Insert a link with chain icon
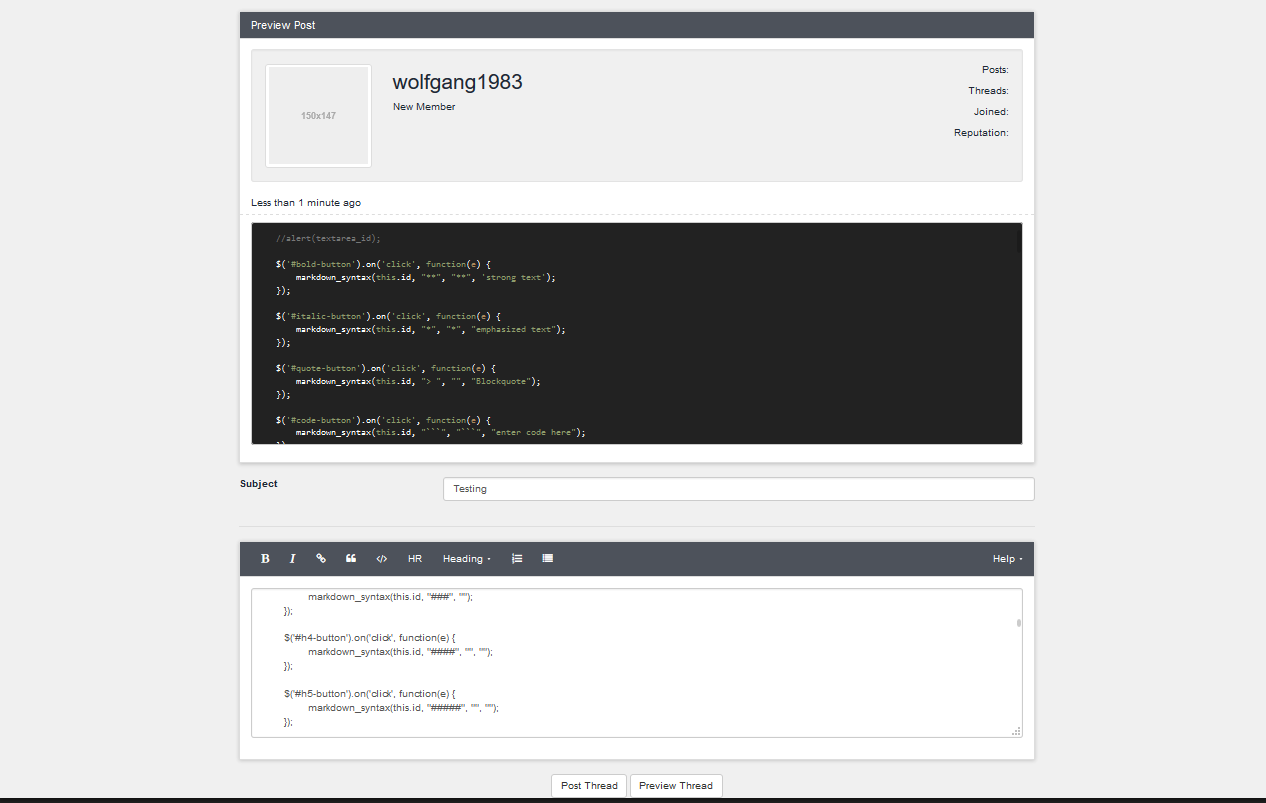The height and width of the screenshot is (803, 1266). 321,559
